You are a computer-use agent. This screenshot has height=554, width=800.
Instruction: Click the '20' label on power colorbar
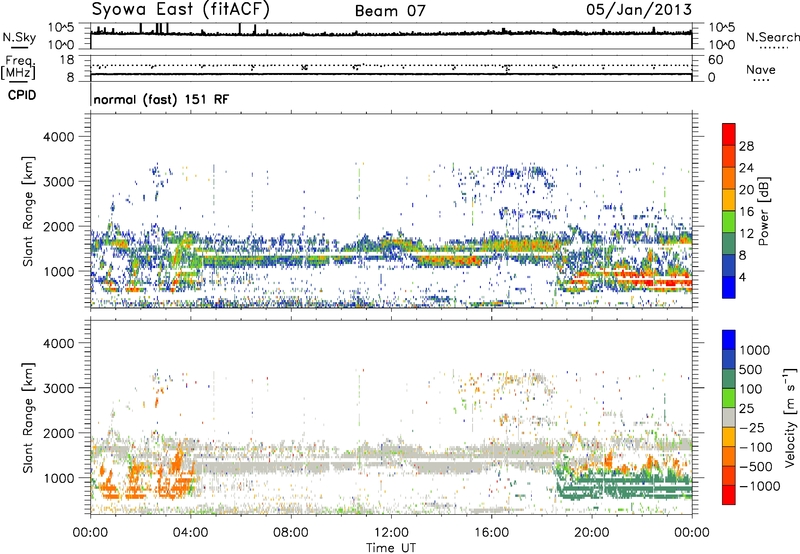[746, 190]
